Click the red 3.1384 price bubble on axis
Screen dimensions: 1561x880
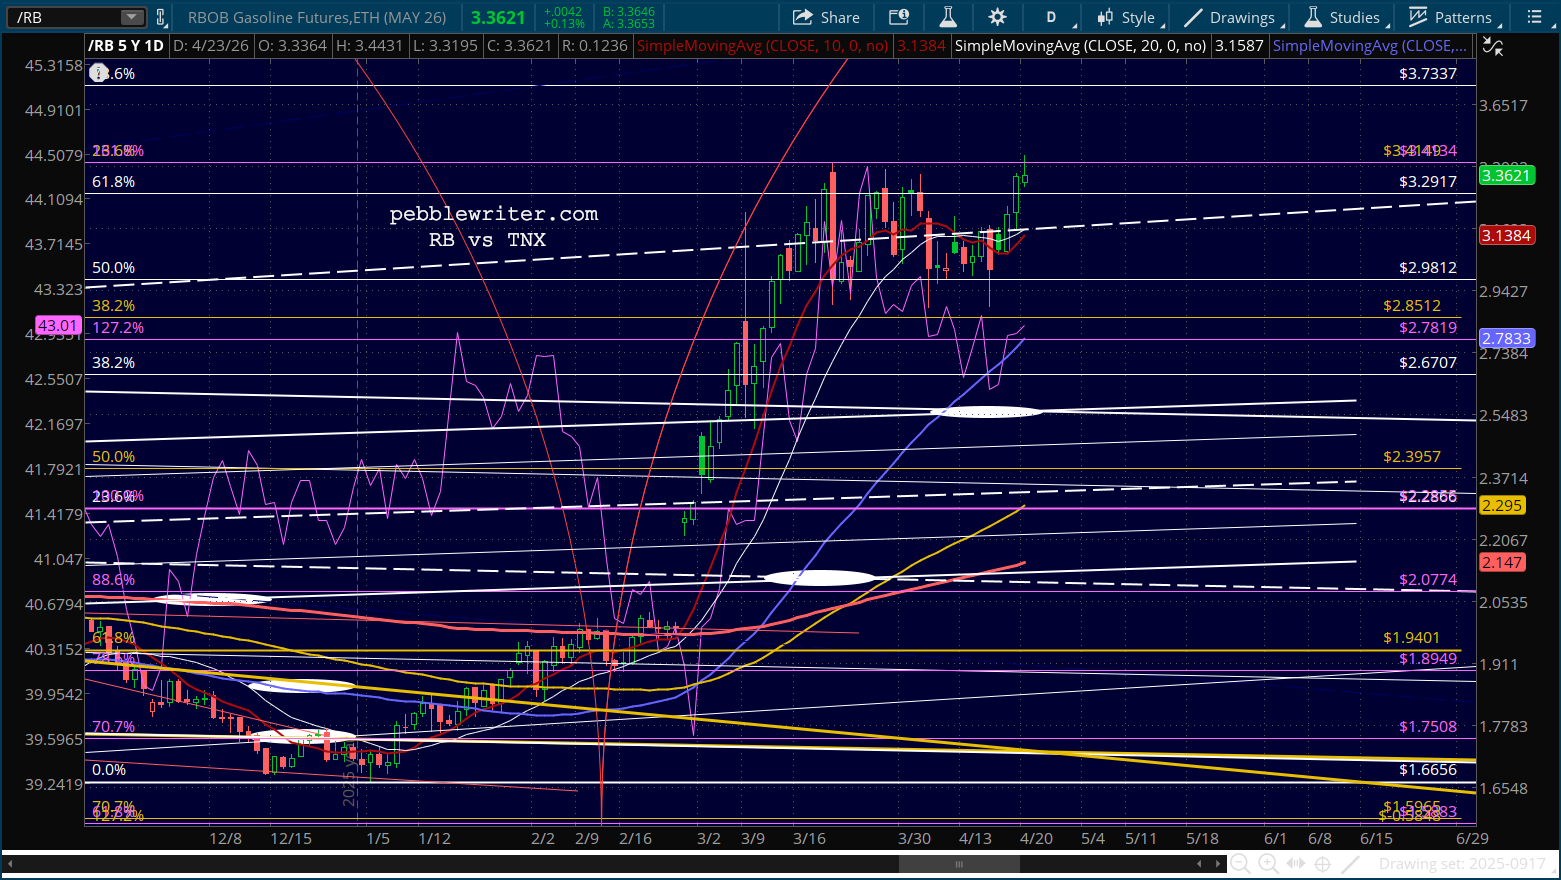tap(1506, 235)
